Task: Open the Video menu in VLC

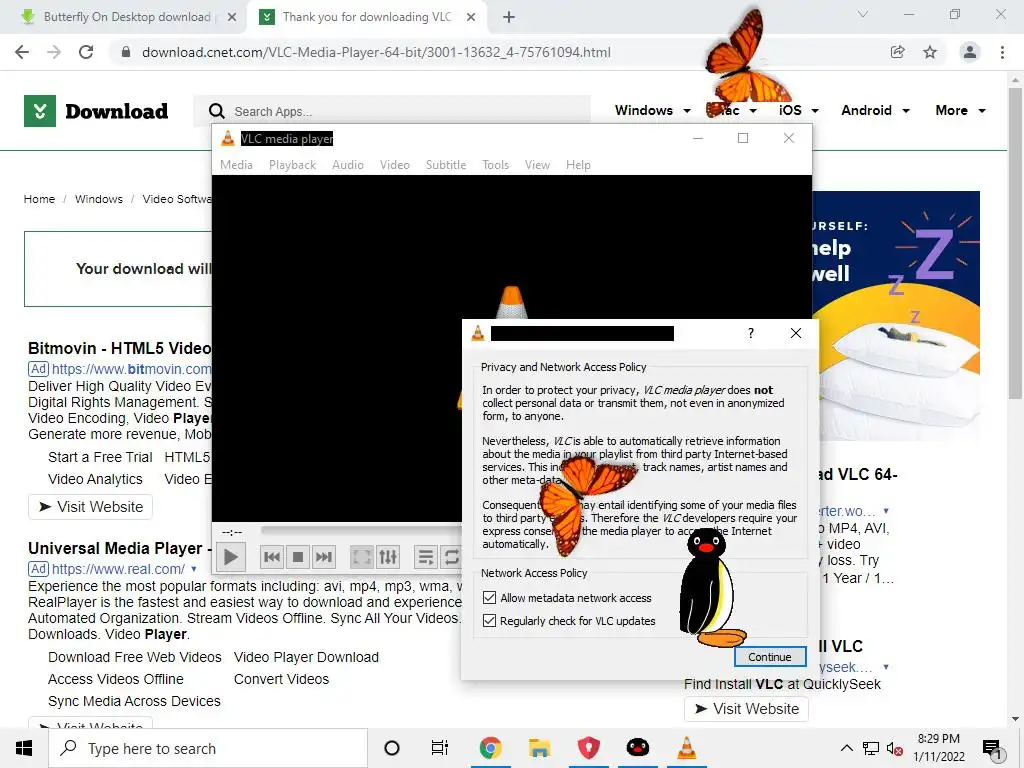Action: [394, 165]
